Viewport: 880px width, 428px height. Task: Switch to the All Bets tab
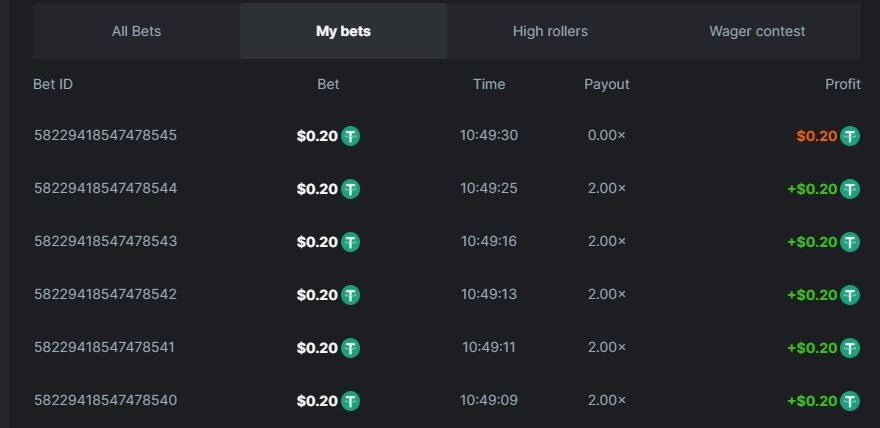[136, 31]
